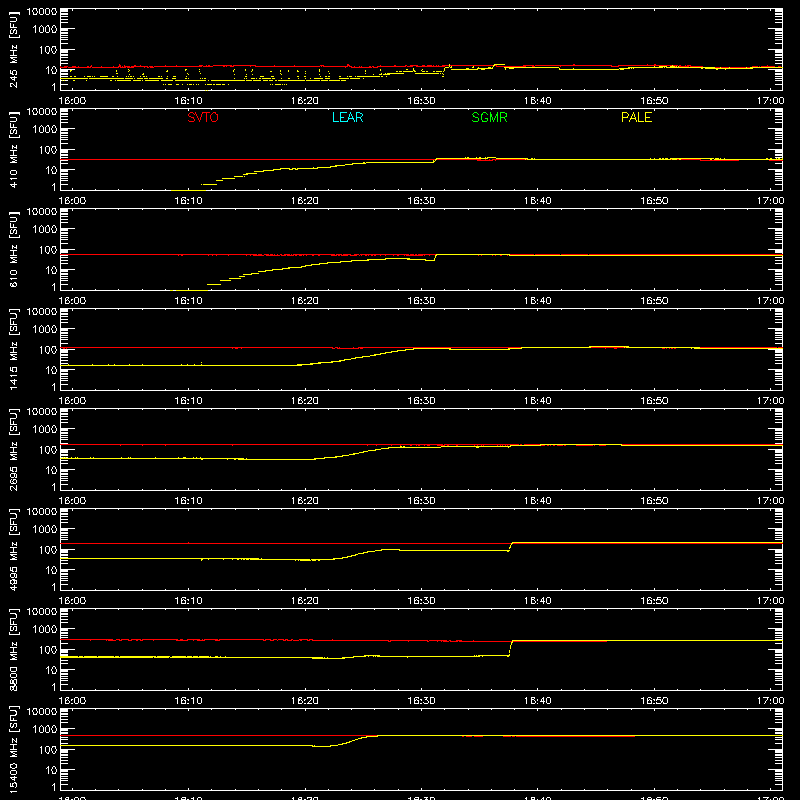Image resolution: width=800 pixels, height=800 pixels.
Task: Select the 8800 MHz [SFU] axis label
Action: [x=14, y=649]
